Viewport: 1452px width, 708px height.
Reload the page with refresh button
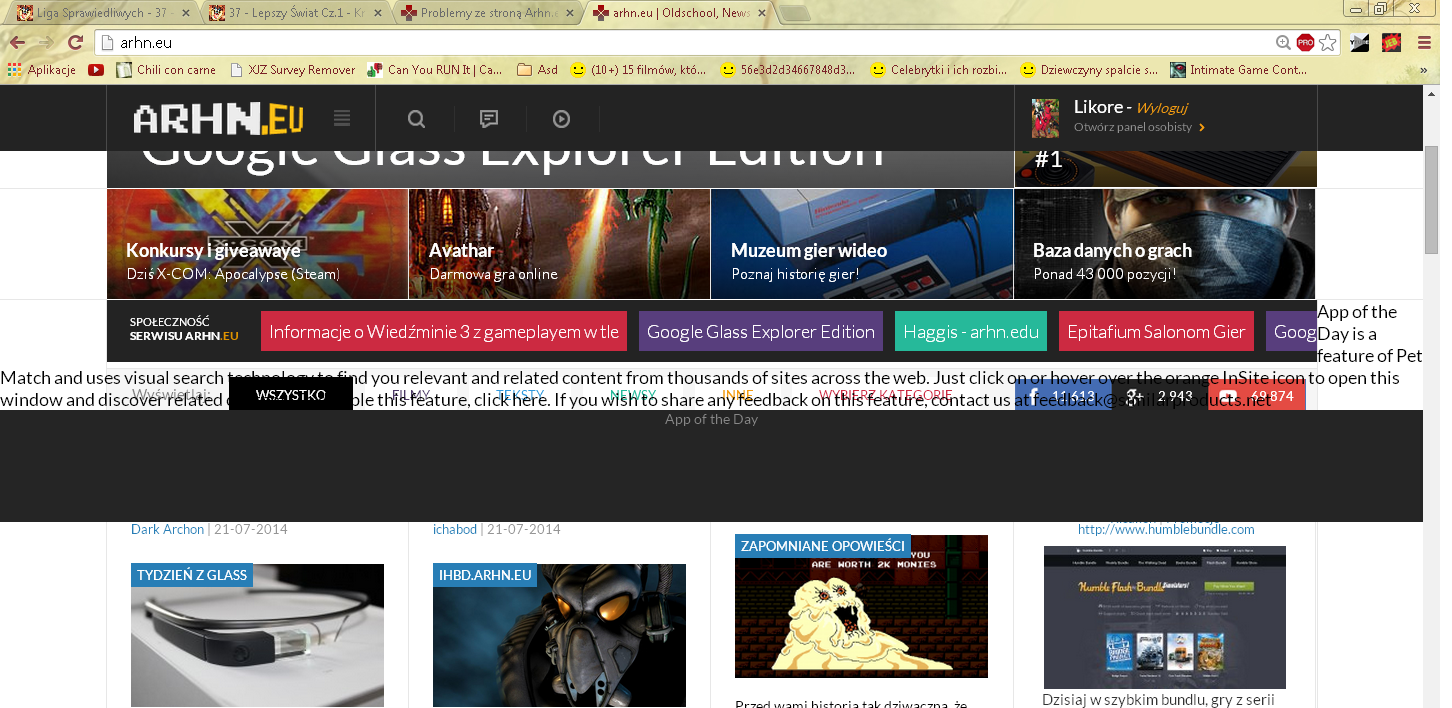pyautogui.click(x=75, y=42)
